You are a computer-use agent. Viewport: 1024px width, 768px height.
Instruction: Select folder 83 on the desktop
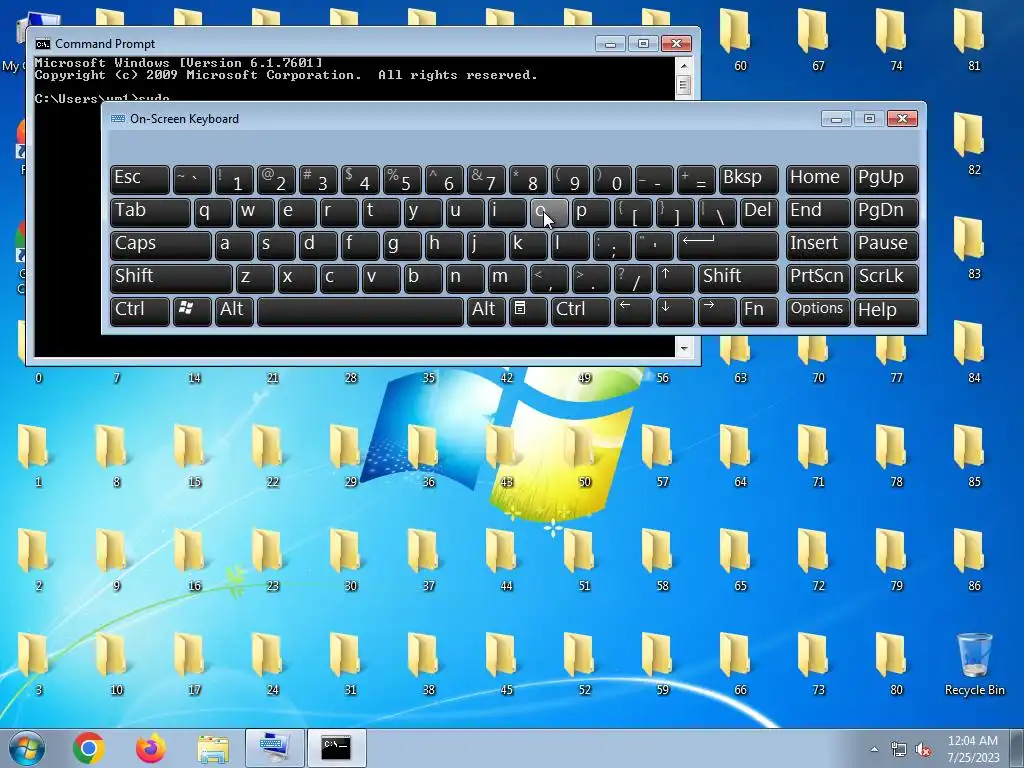click(x=970, y=247)
